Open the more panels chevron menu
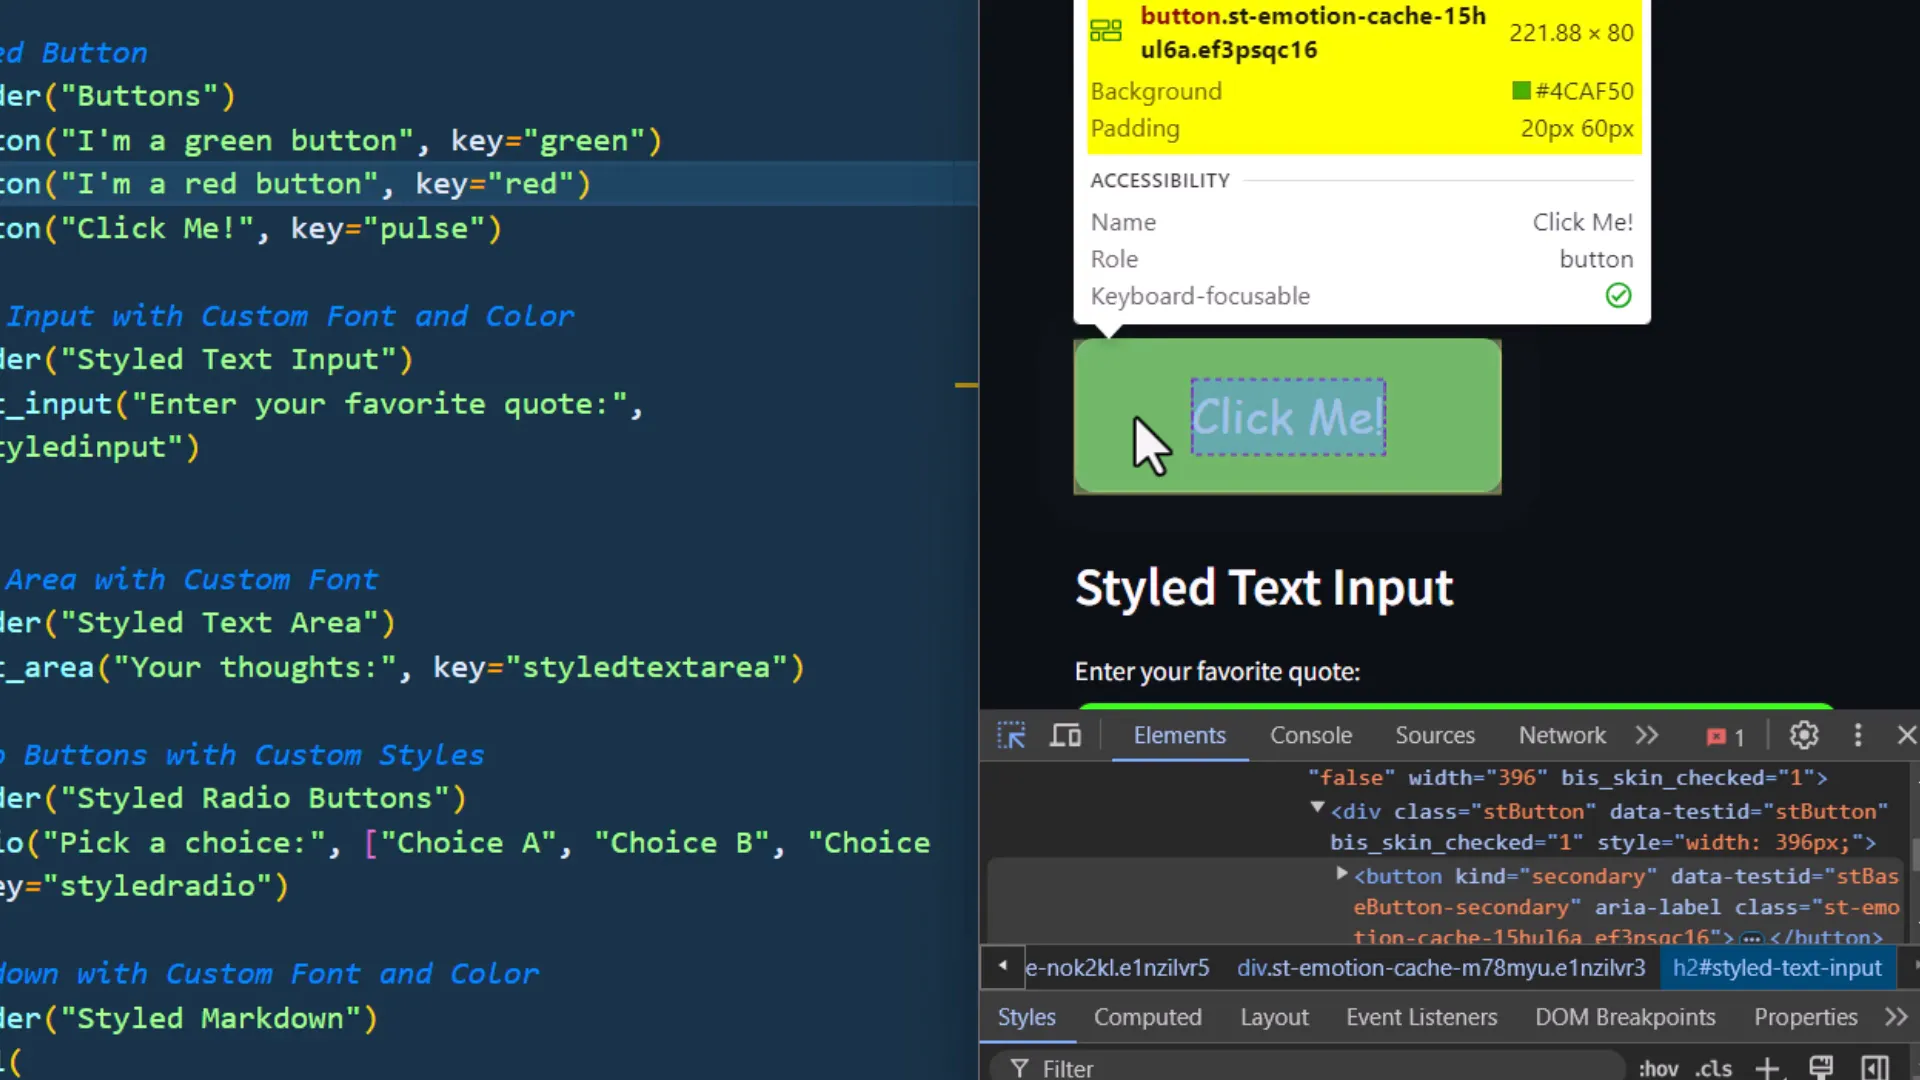 1648,736
